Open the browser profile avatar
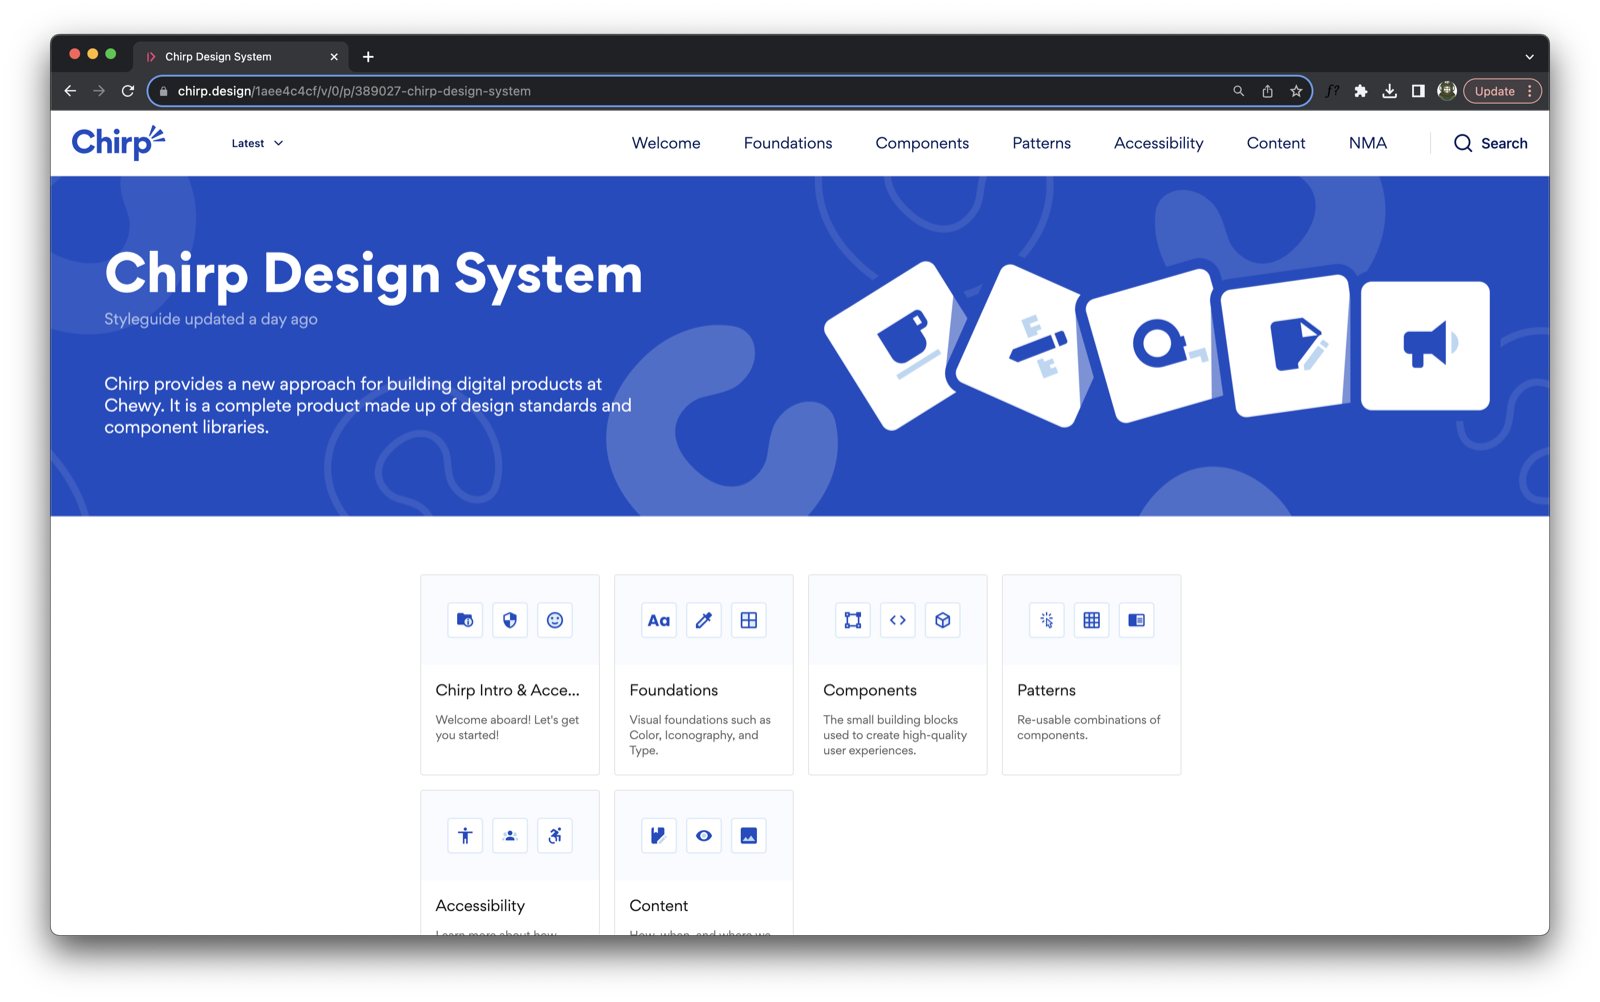 (1447, 91)
